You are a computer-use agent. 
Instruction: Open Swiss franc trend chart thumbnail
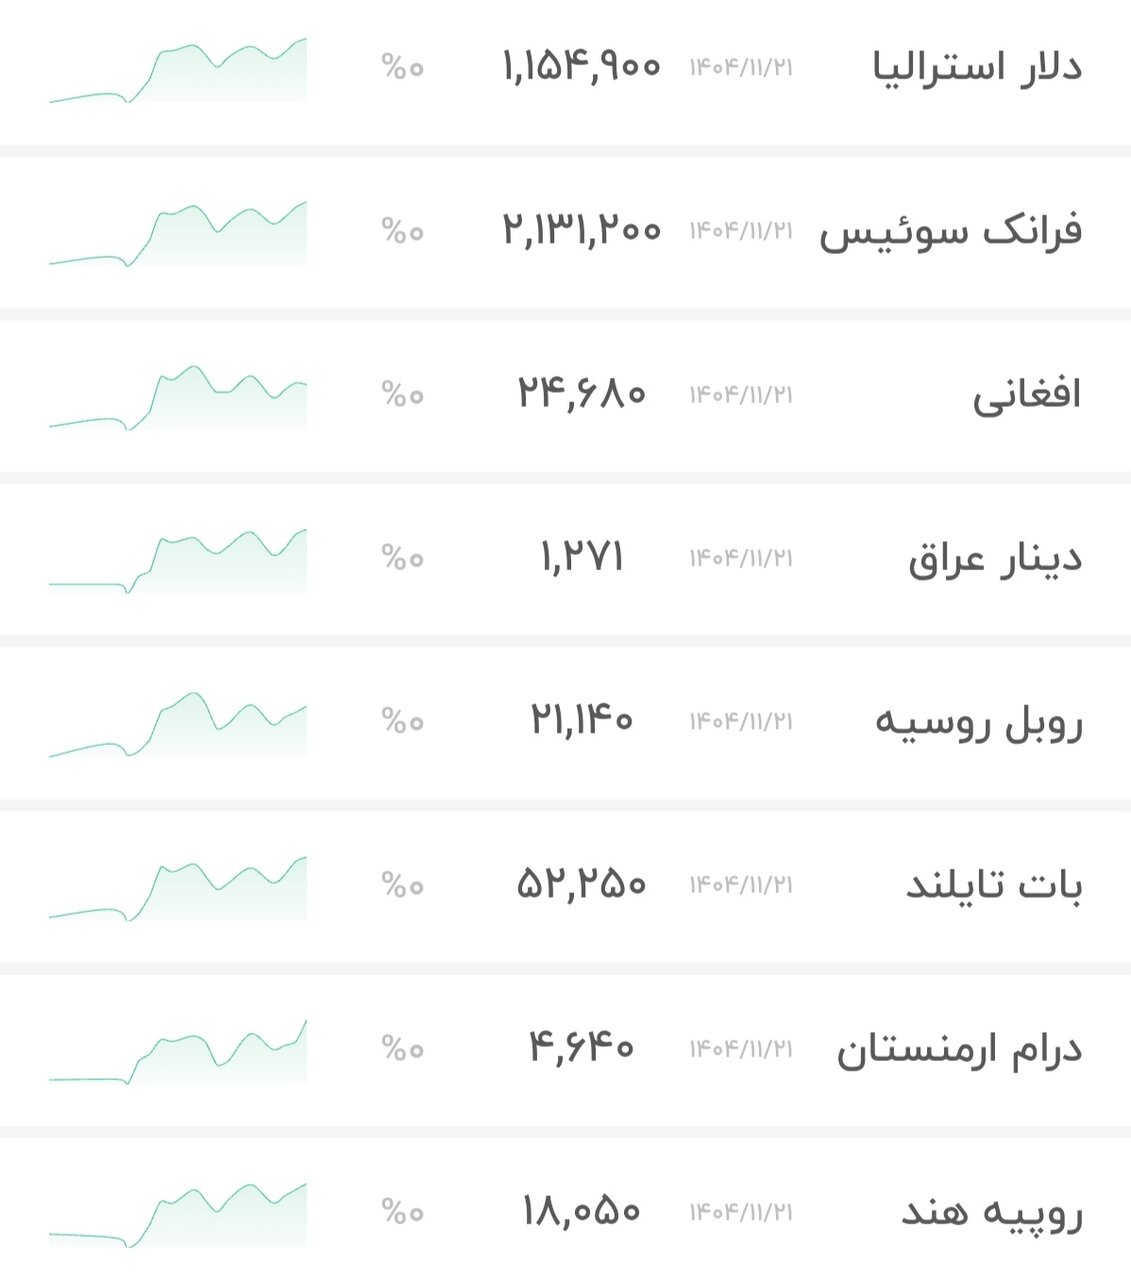tap(178, 234)
